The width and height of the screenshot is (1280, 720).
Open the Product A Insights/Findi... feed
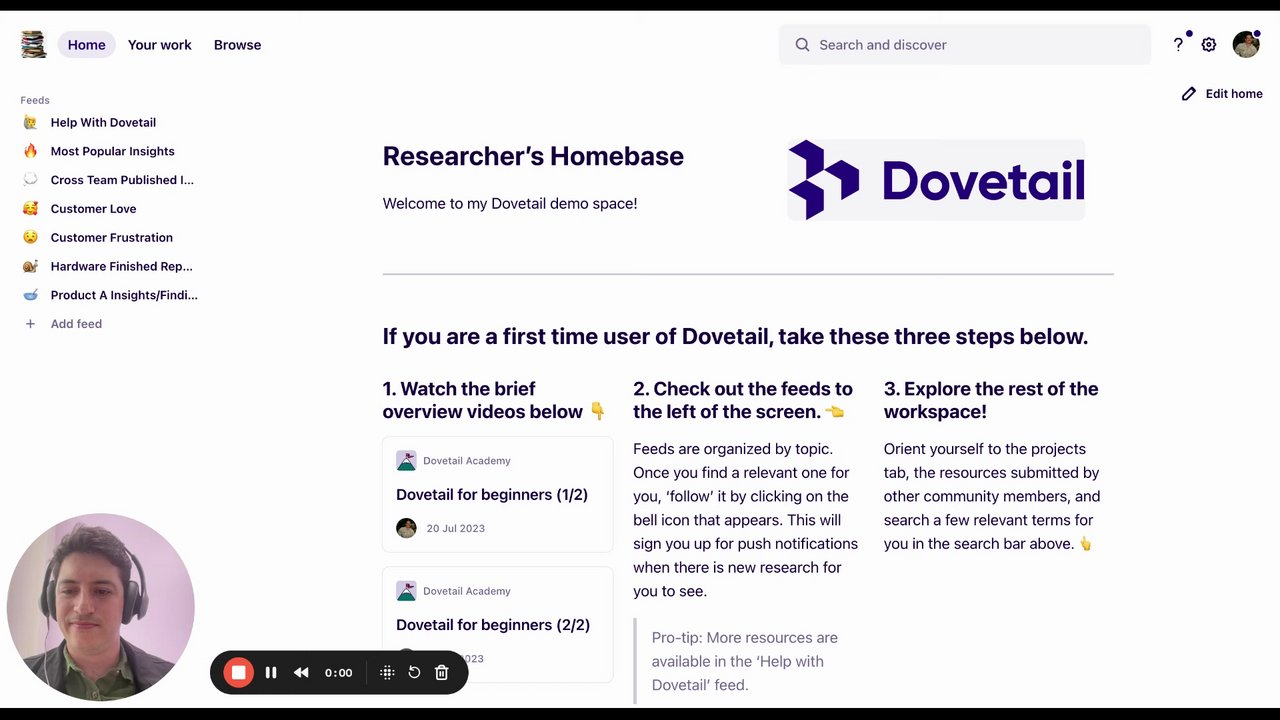[124, 295]
